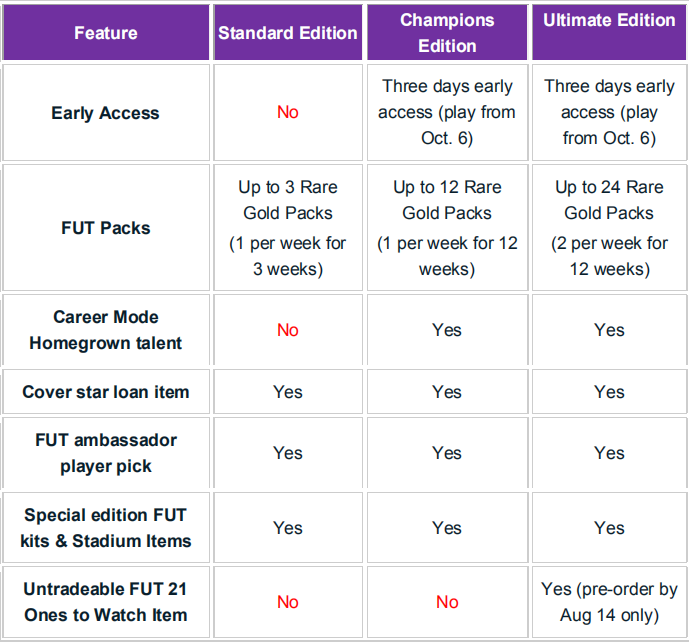Select the pre-order by Aug 14 only cell
The image size is (689, 643).
point(609,602)
